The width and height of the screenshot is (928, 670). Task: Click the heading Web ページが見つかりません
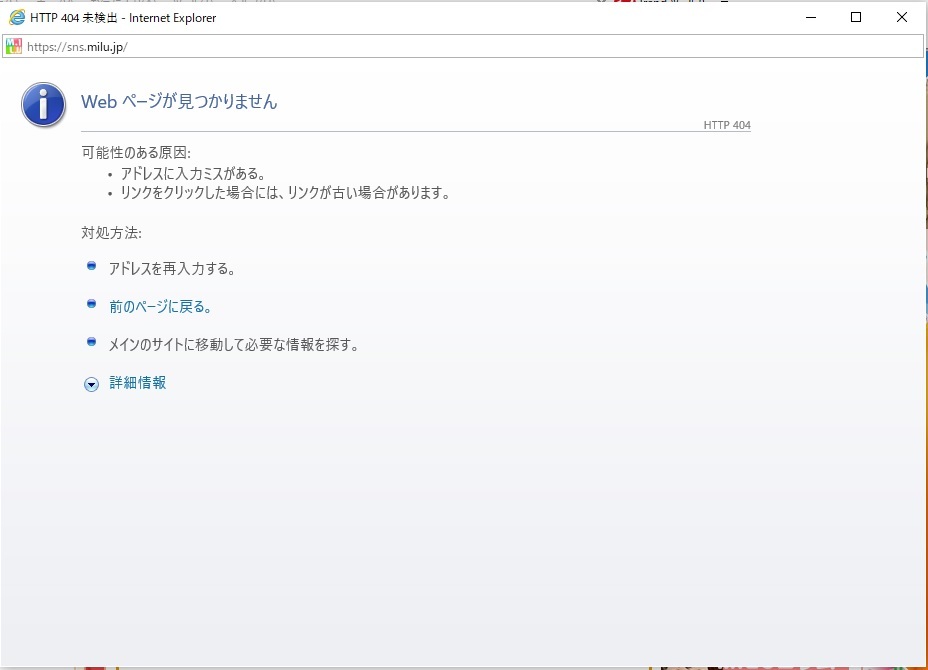[179, 102]
